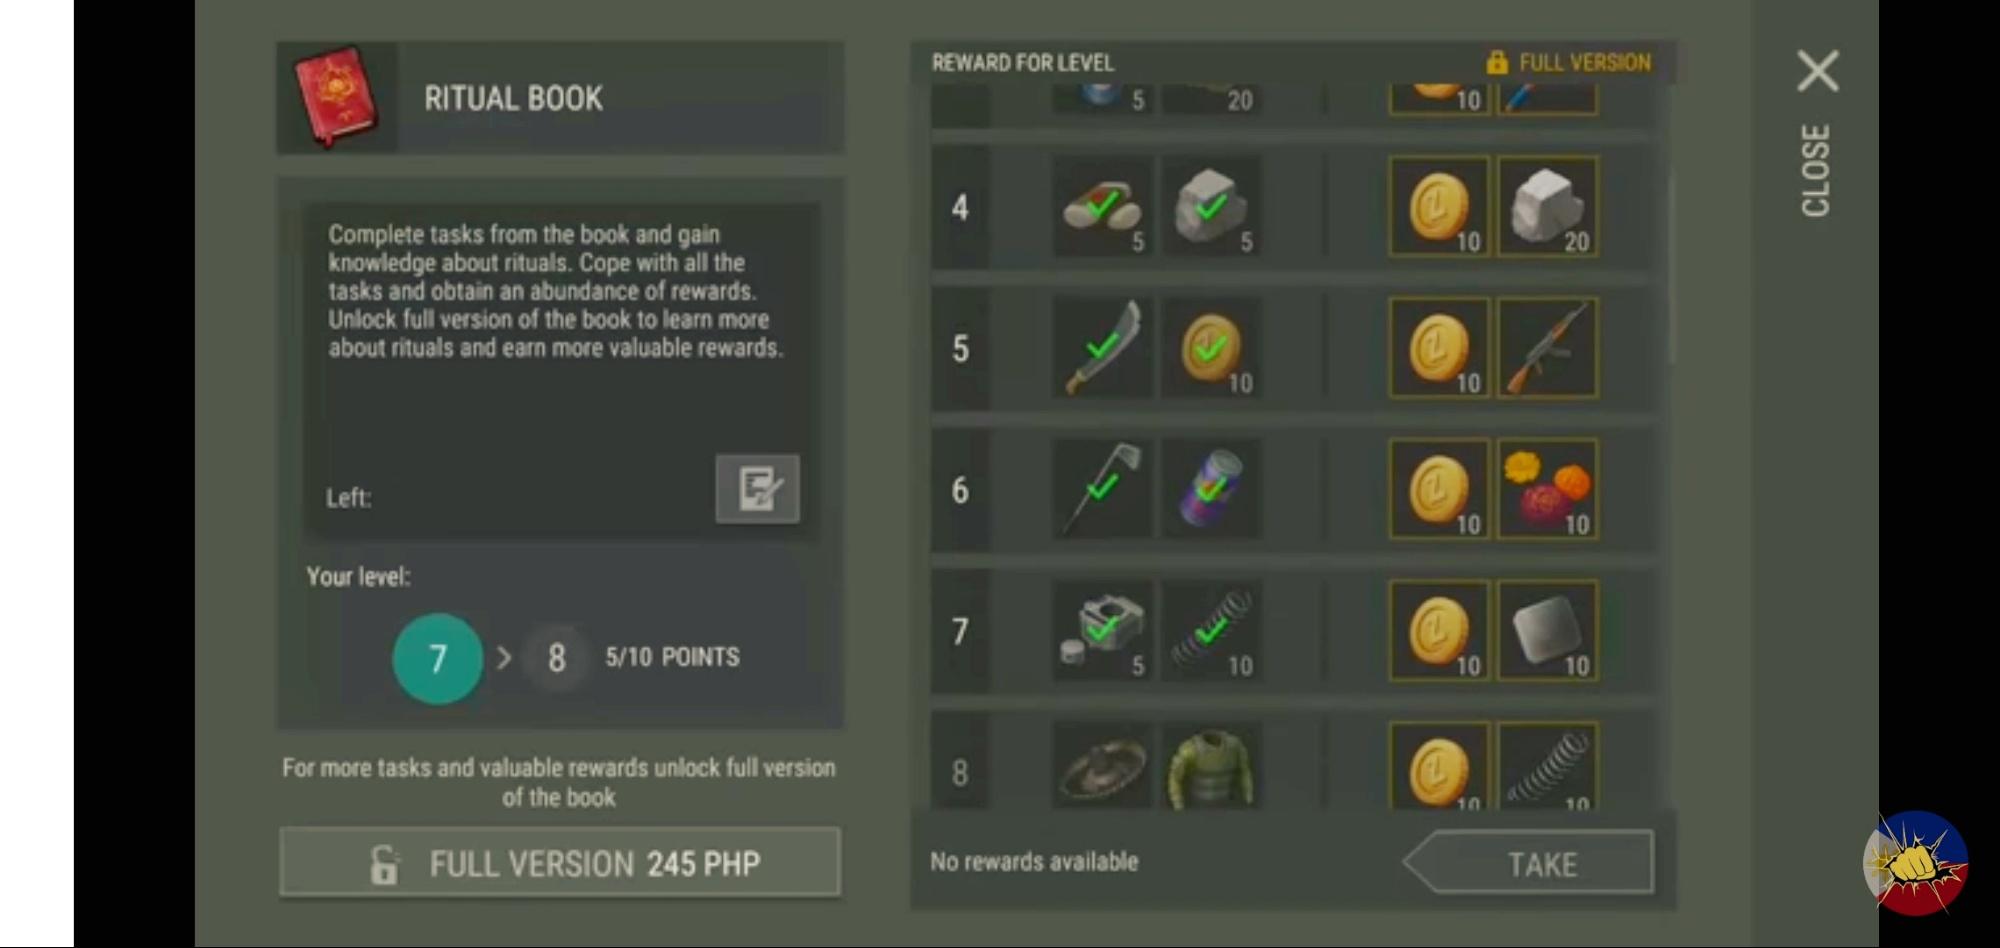
Task: Buy Full Version for 245 PHP
Action: coord(560,862)
